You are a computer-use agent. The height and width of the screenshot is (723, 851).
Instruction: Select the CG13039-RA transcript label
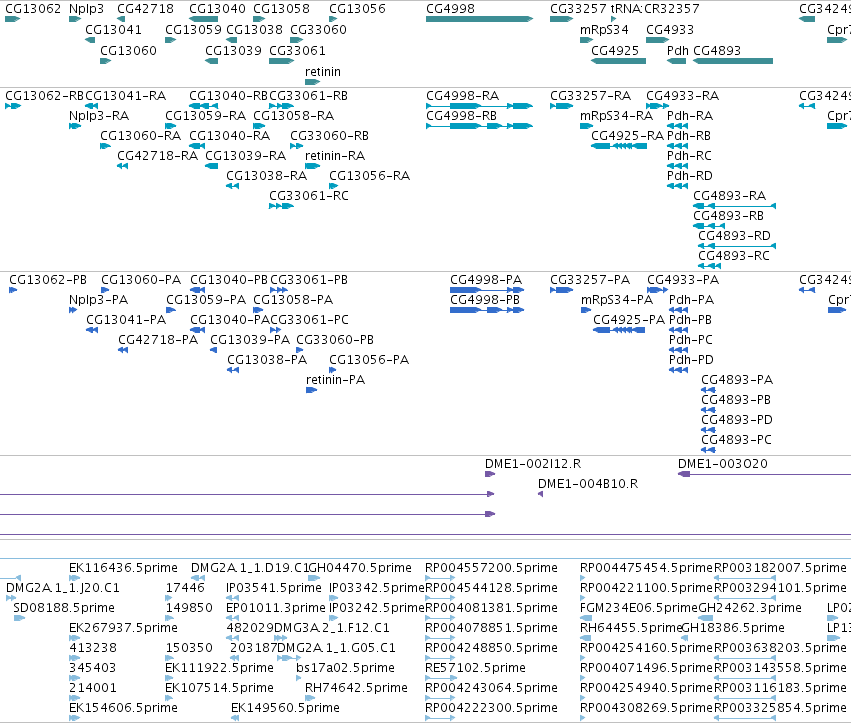coord(245,156)
